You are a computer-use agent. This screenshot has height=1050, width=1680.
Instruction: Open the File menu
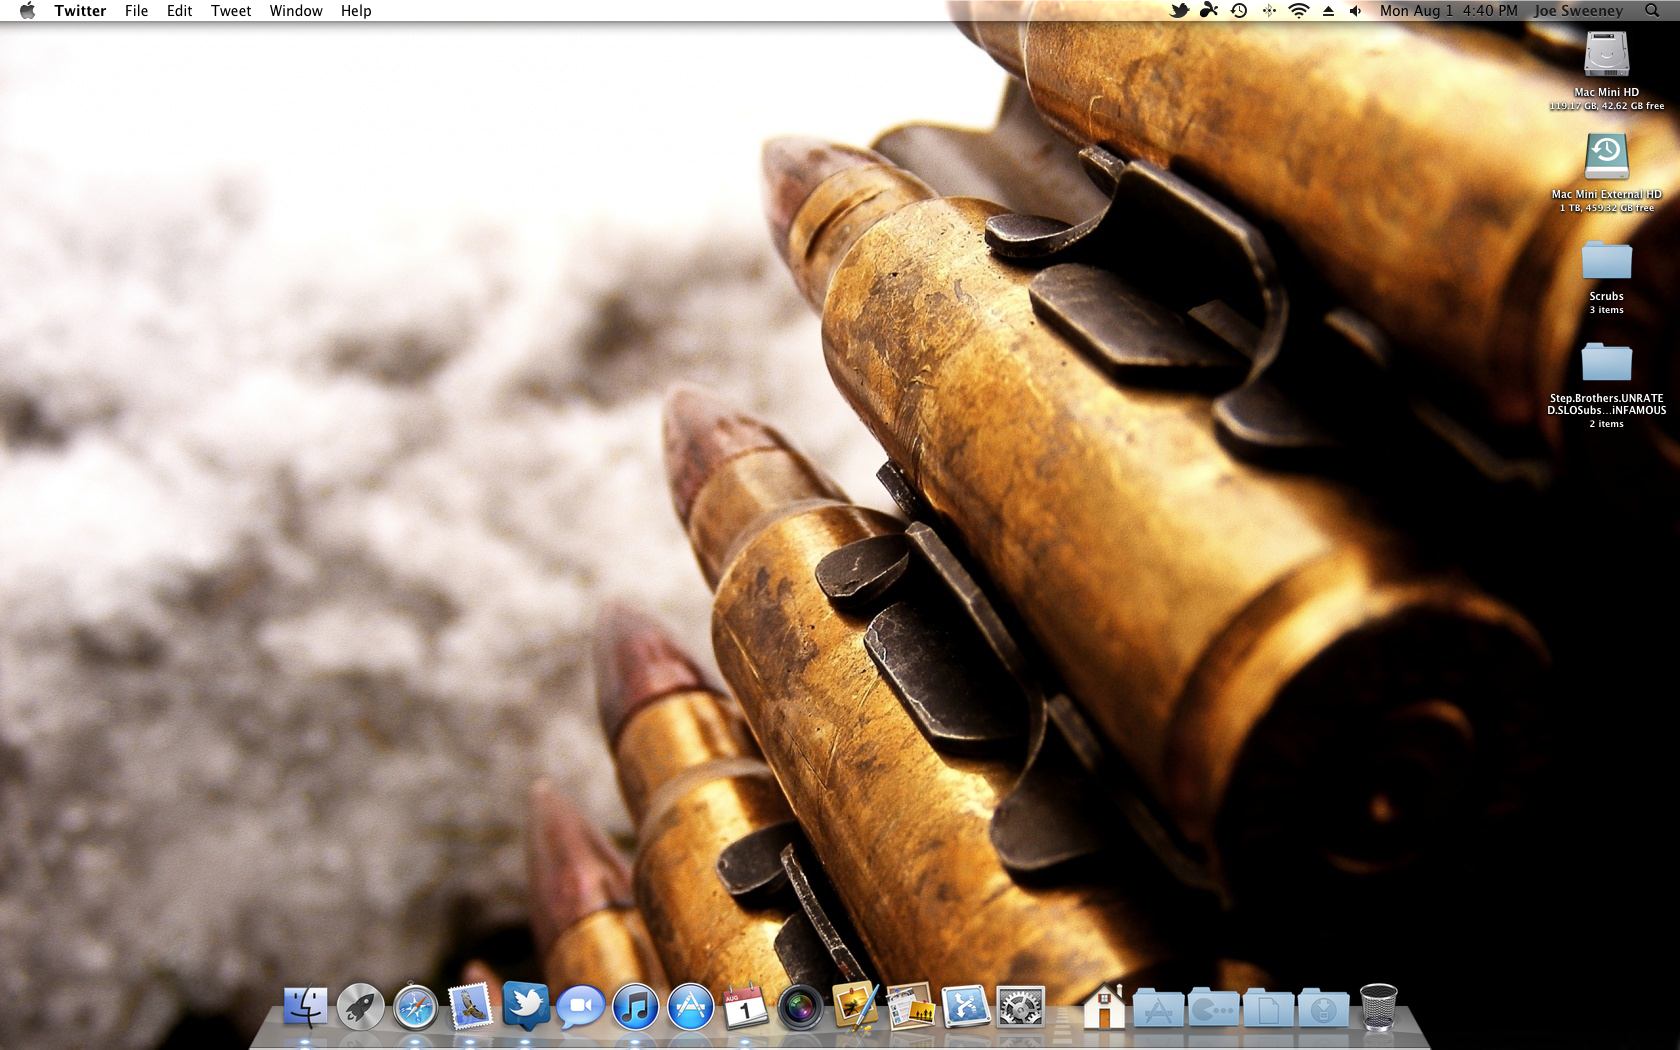(x=136, y=11)
